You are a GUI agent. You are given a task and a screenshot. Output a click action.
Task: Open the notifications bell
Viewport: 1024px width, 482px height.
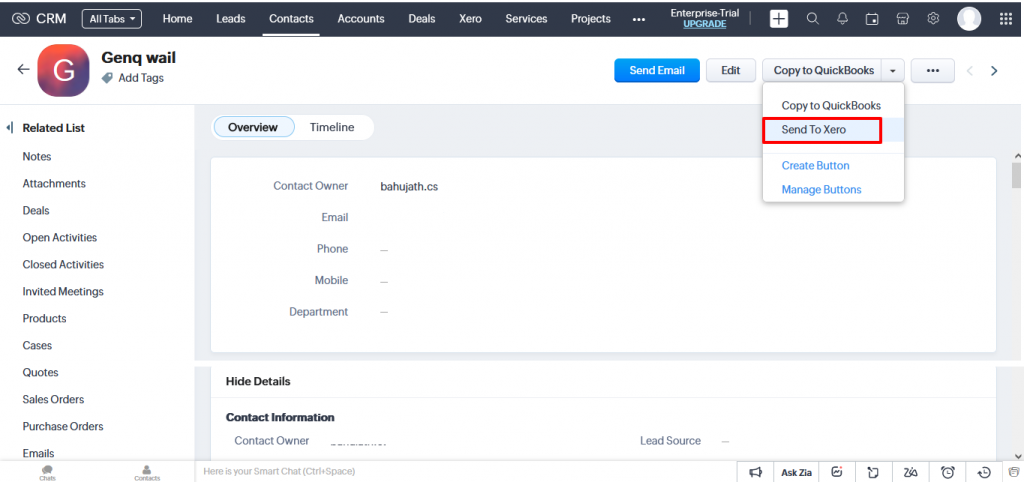(842, 19)
